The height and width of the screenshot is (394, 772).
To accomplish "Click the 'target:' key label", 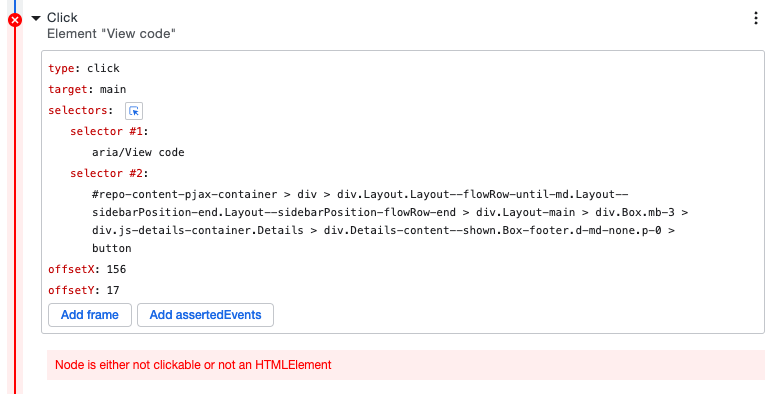I will coord(70,89).
